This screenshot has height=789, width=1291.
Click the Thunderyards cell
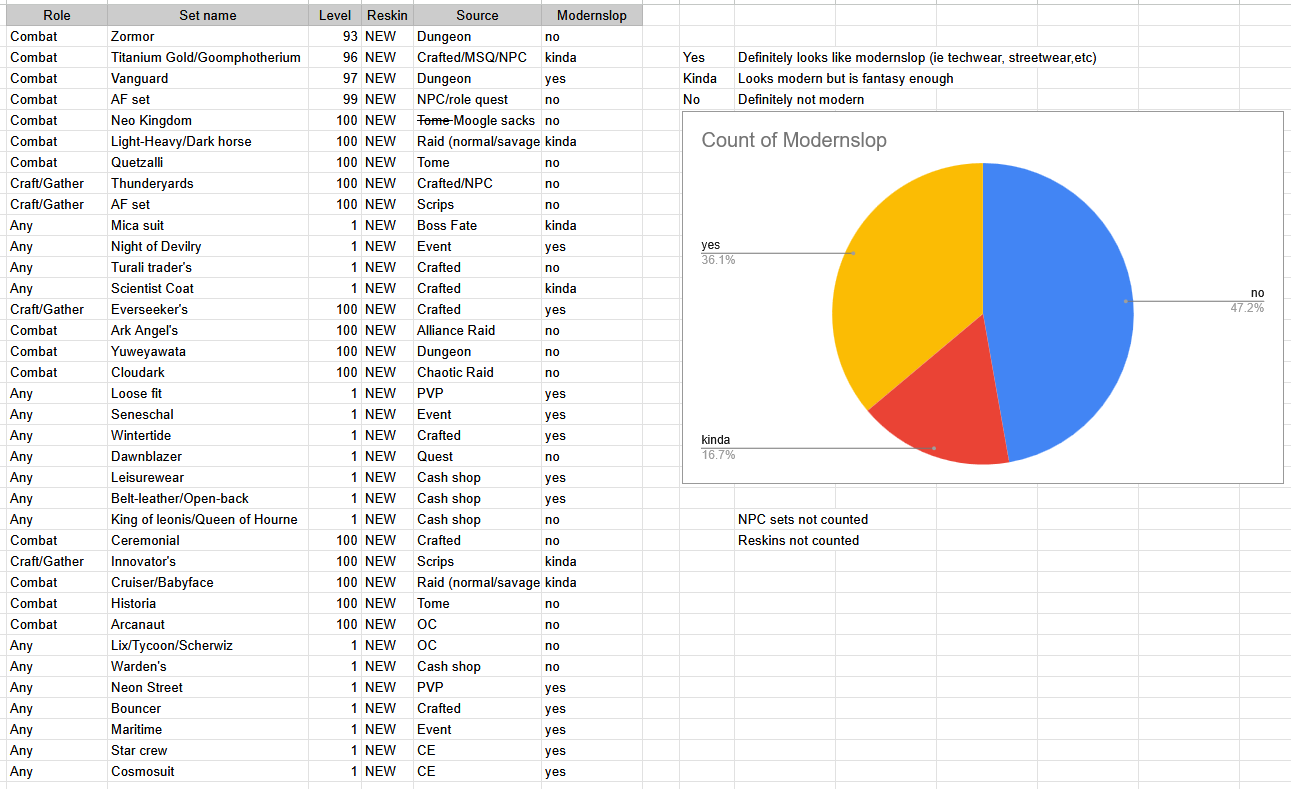208,183
